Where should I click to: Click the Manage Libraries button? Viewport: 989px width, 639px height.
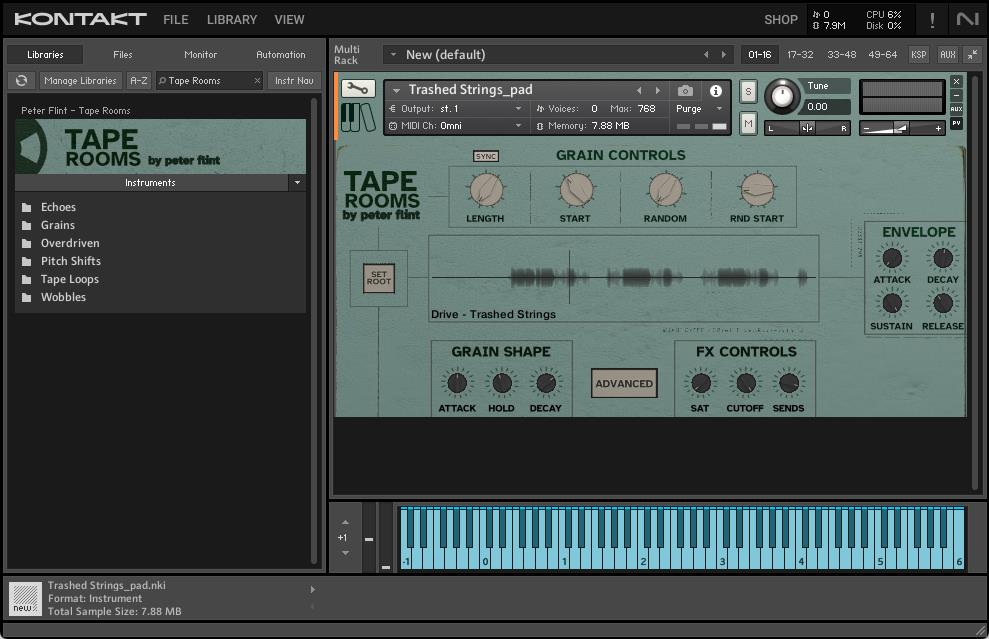(x=81, y=81)
